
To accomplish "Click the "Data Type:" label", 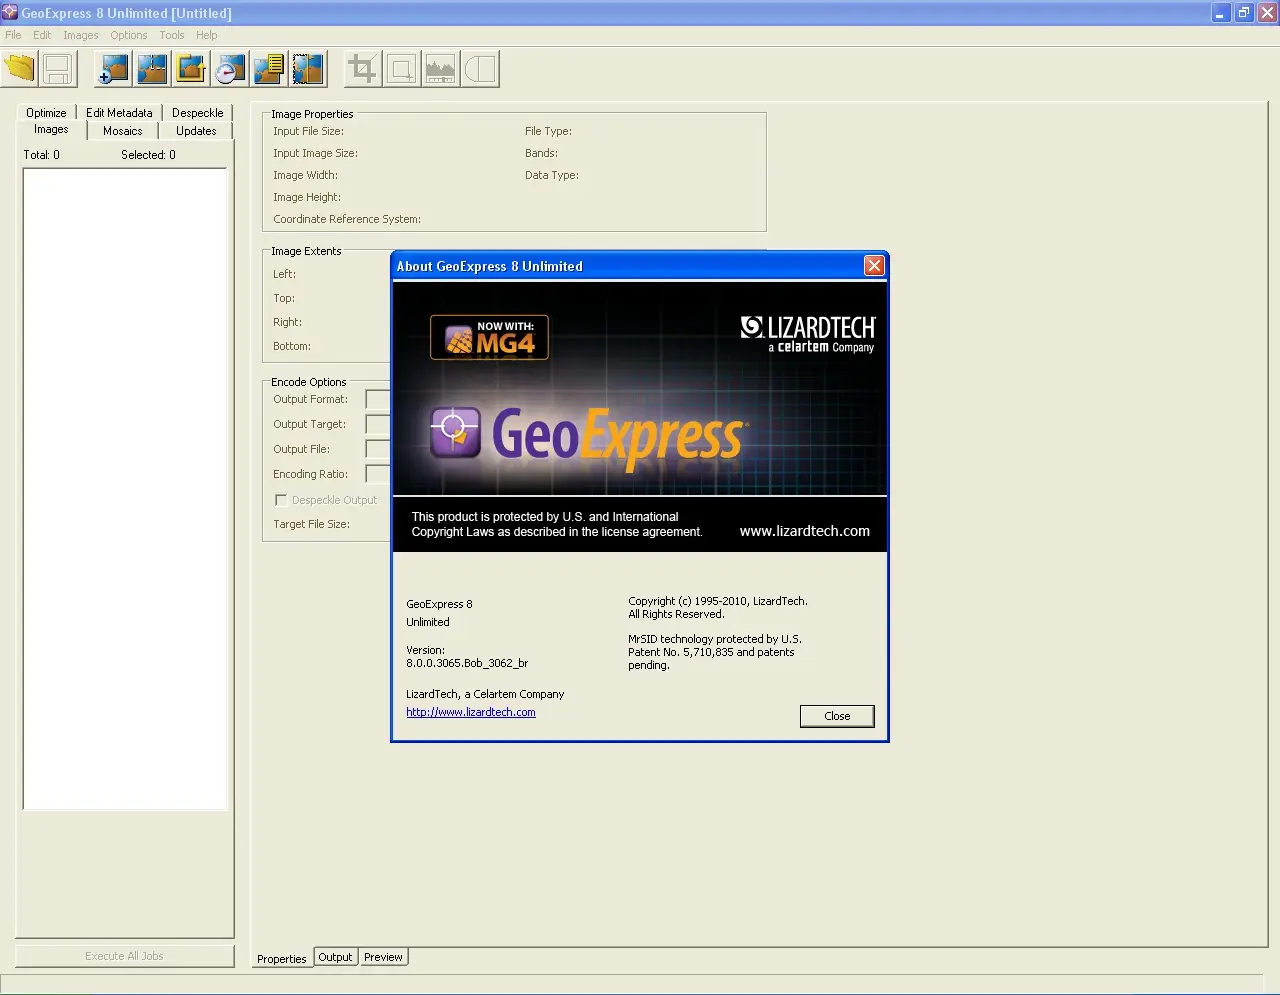I will (x=552, y=175).
